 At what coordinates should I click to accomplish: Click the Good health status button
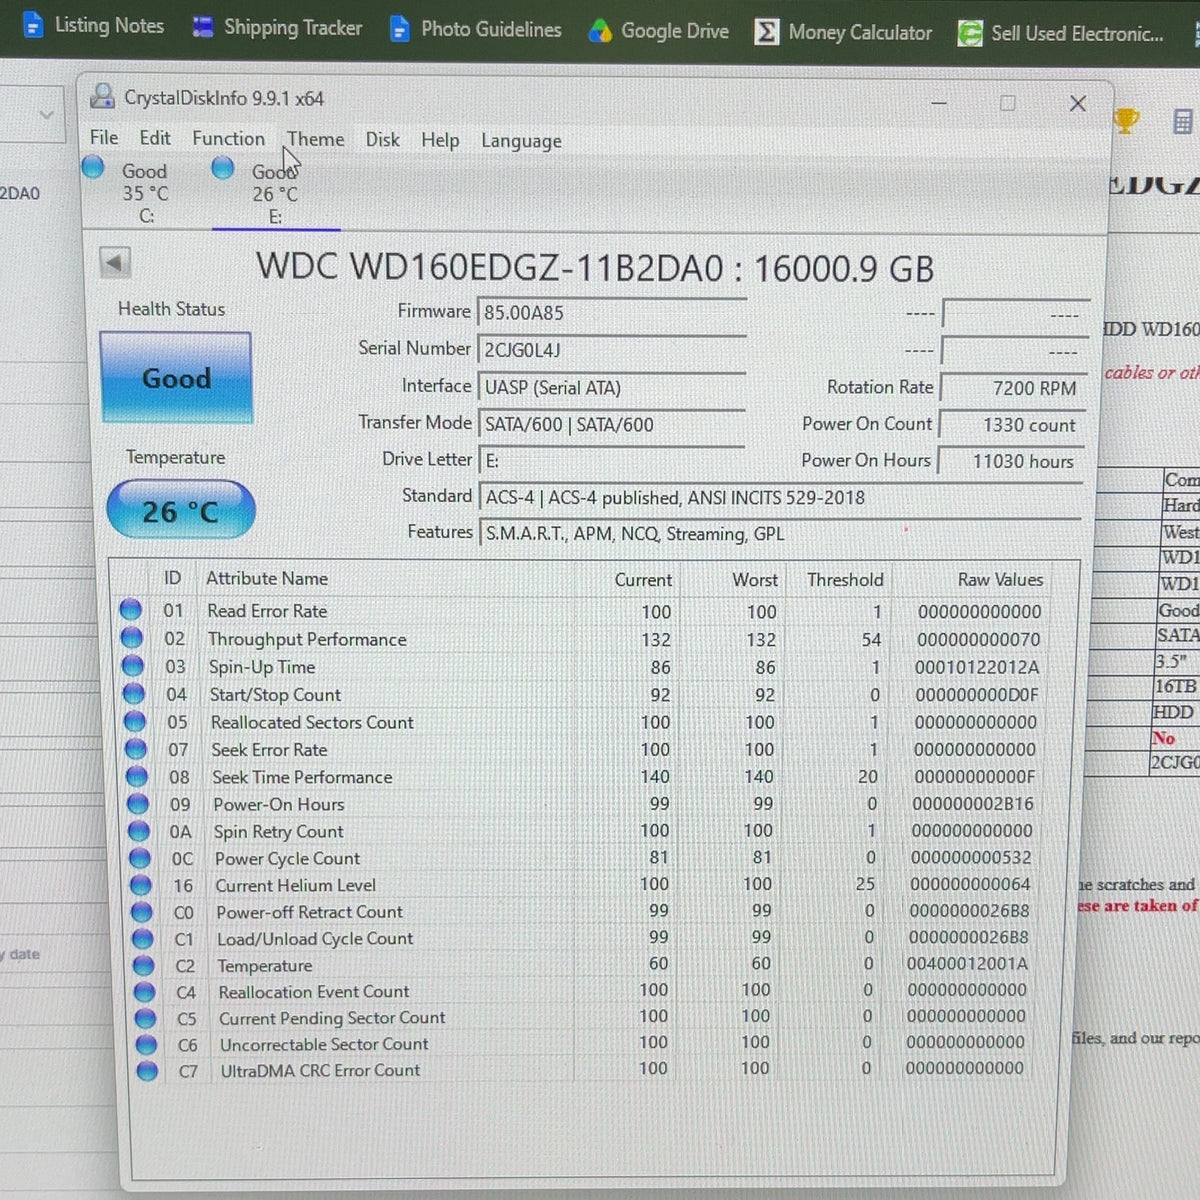click(176, 378)
